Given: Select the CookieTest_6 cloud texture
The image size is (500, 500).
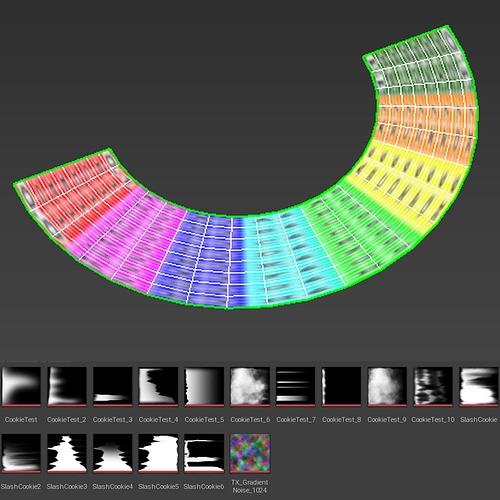Looking at the screenshot, I should pyautogui.click(x=250, y=387).
